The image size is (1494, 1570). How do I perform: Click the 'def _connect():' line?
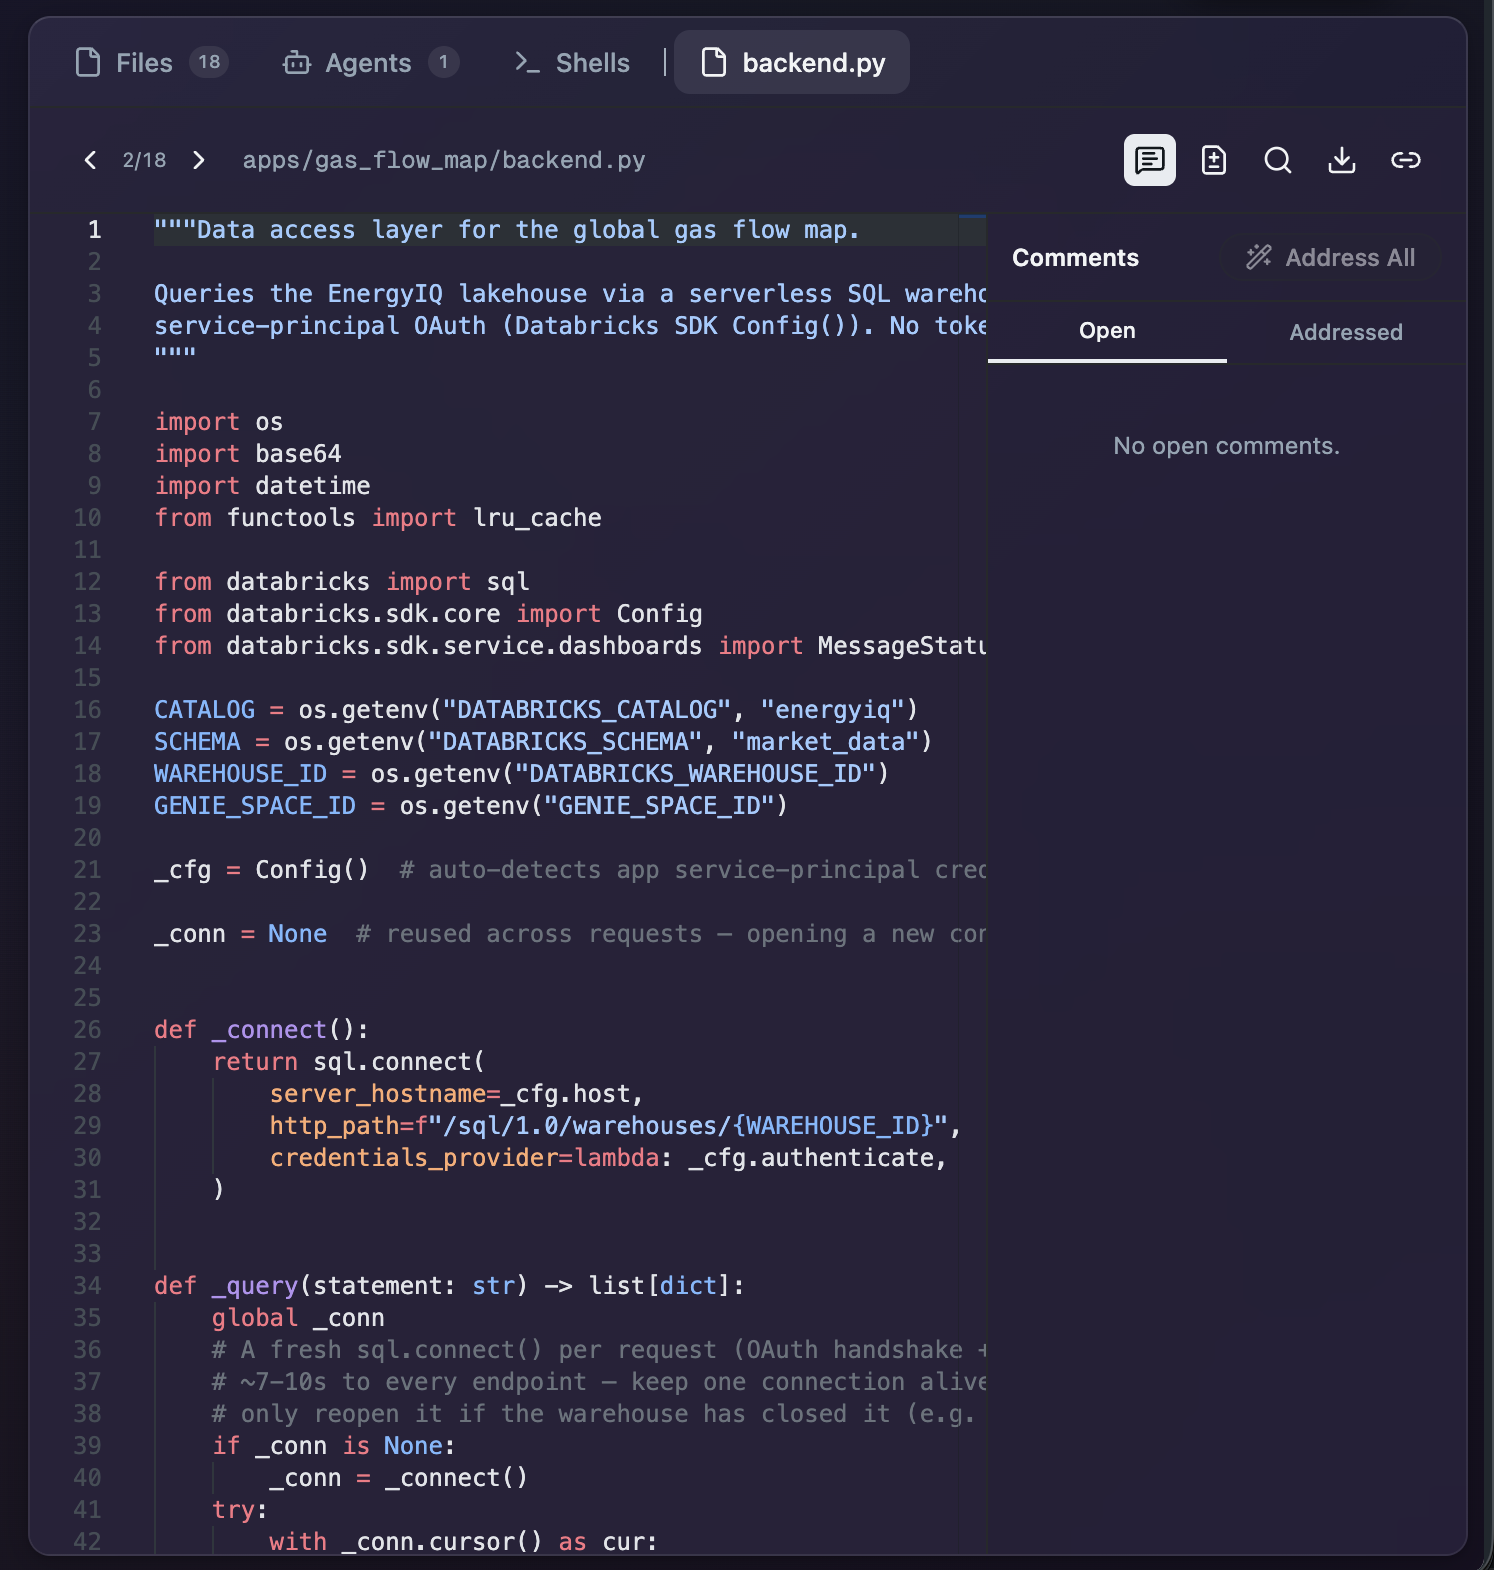(261, 1030)
